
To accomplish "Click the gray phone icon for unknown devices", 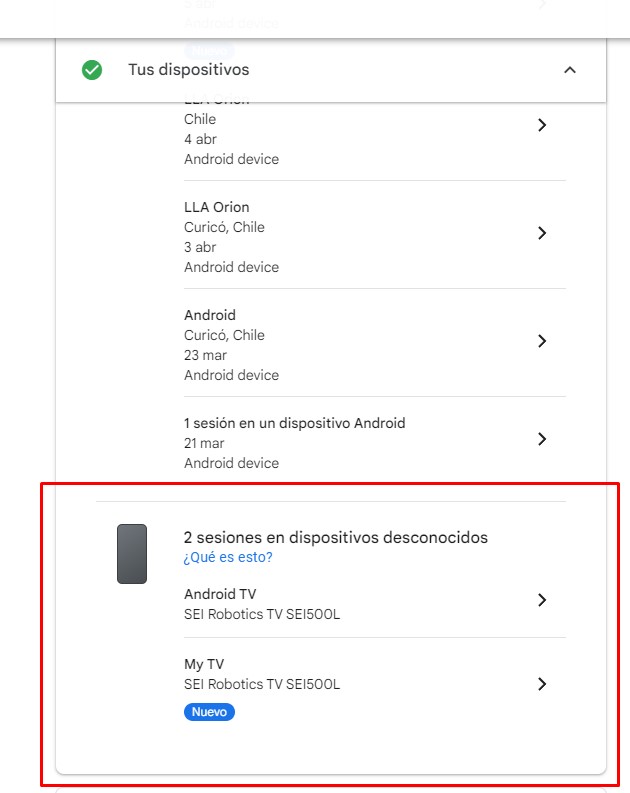I will point(132,553).
